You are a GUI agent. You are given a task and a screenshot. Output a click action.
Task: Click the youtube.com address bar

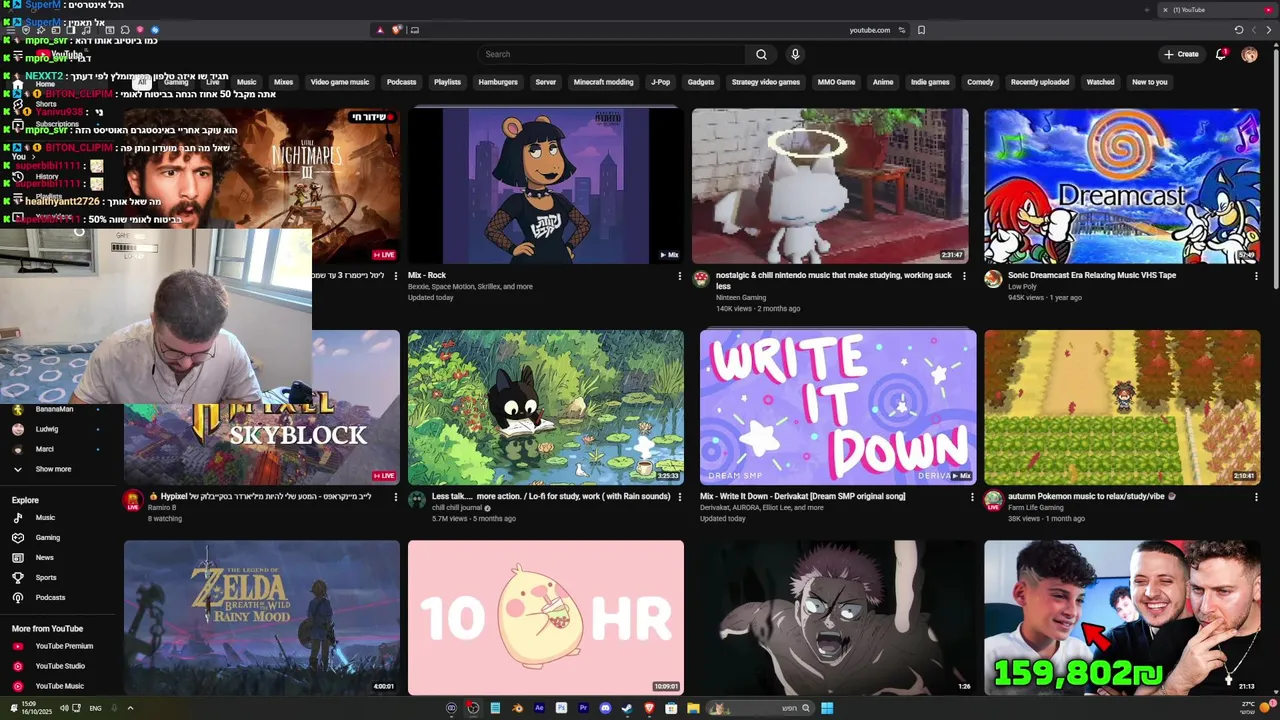(869, 30)
